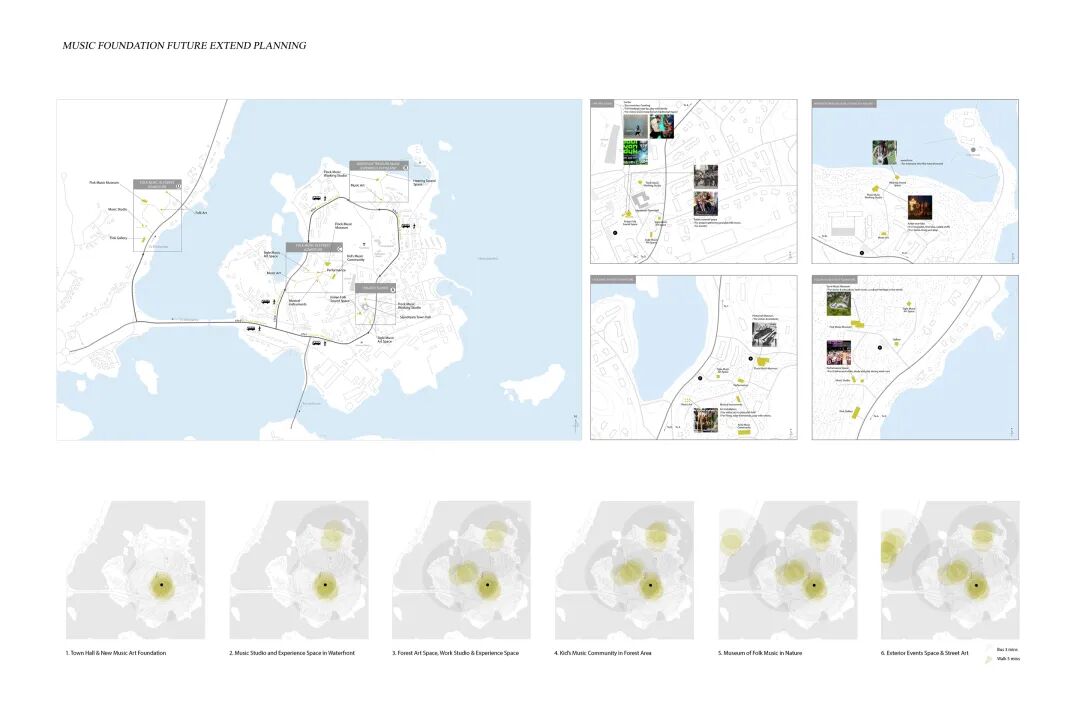Click the 'Bus 5 mins' legend entry
The height and width of the screenshot is (720, 1080).
(1008, 649)
